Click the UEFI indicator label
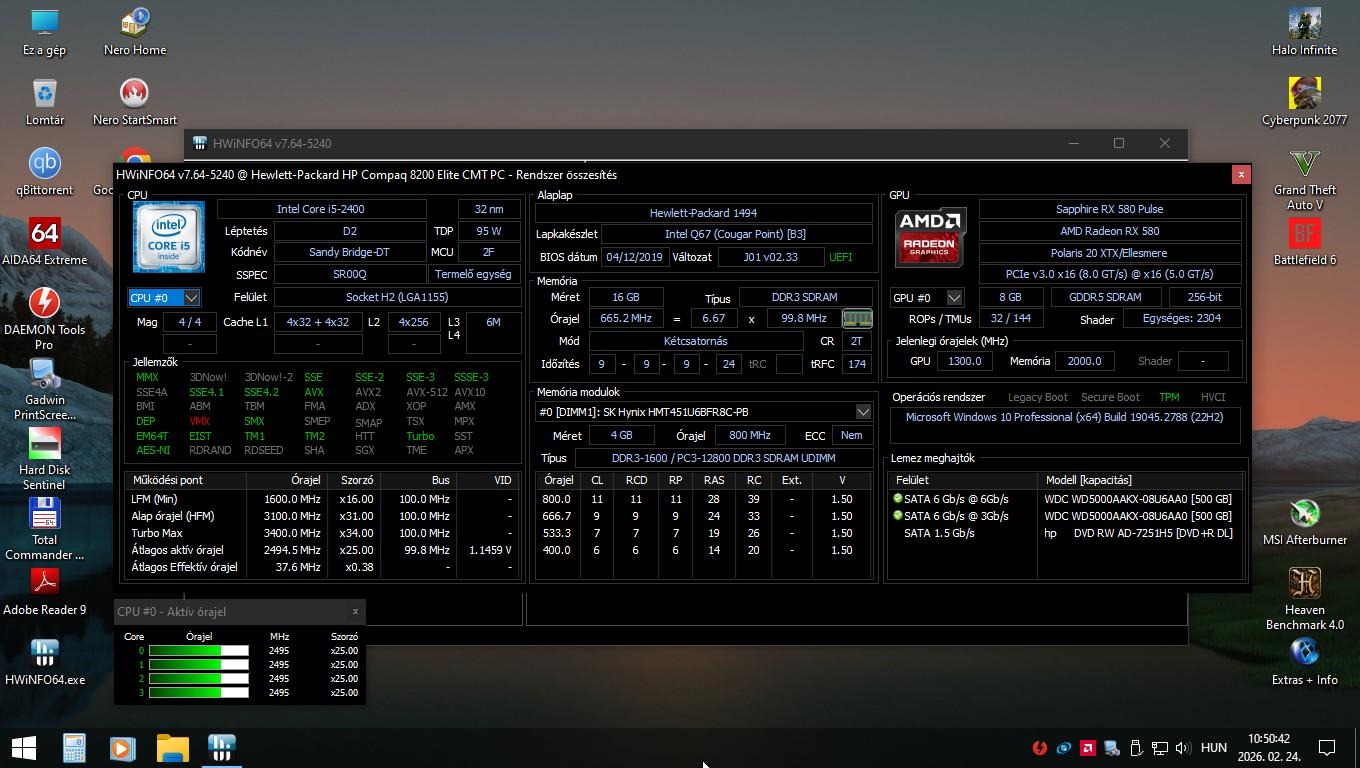The image size is (1360, 768). coord(840,257)
